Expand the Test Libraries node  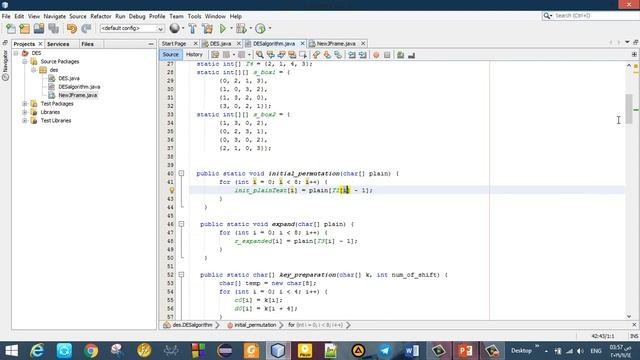(25, 121)
